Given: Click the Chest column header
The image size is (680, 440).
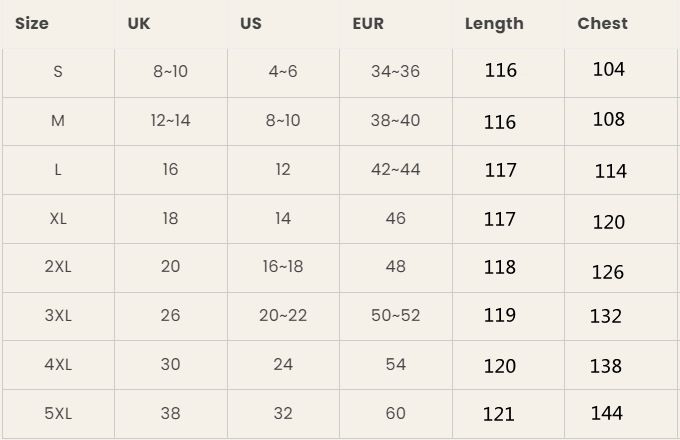Looking at the screenshot, I should coord(603,23).
